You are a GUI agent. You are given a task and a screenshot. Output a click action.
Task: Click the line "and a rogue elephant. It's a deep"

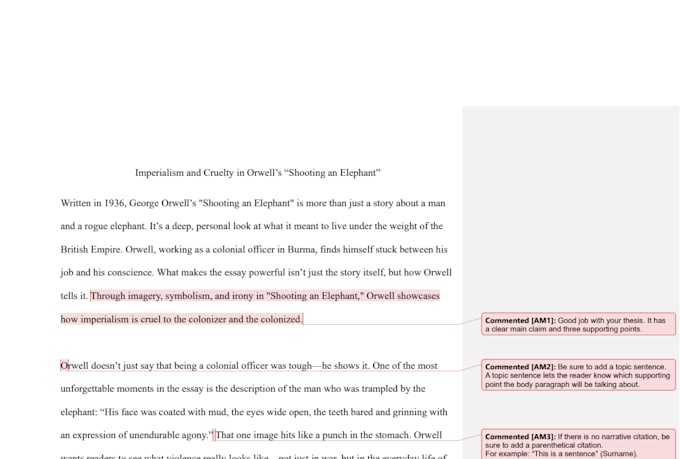coord(252,226)
